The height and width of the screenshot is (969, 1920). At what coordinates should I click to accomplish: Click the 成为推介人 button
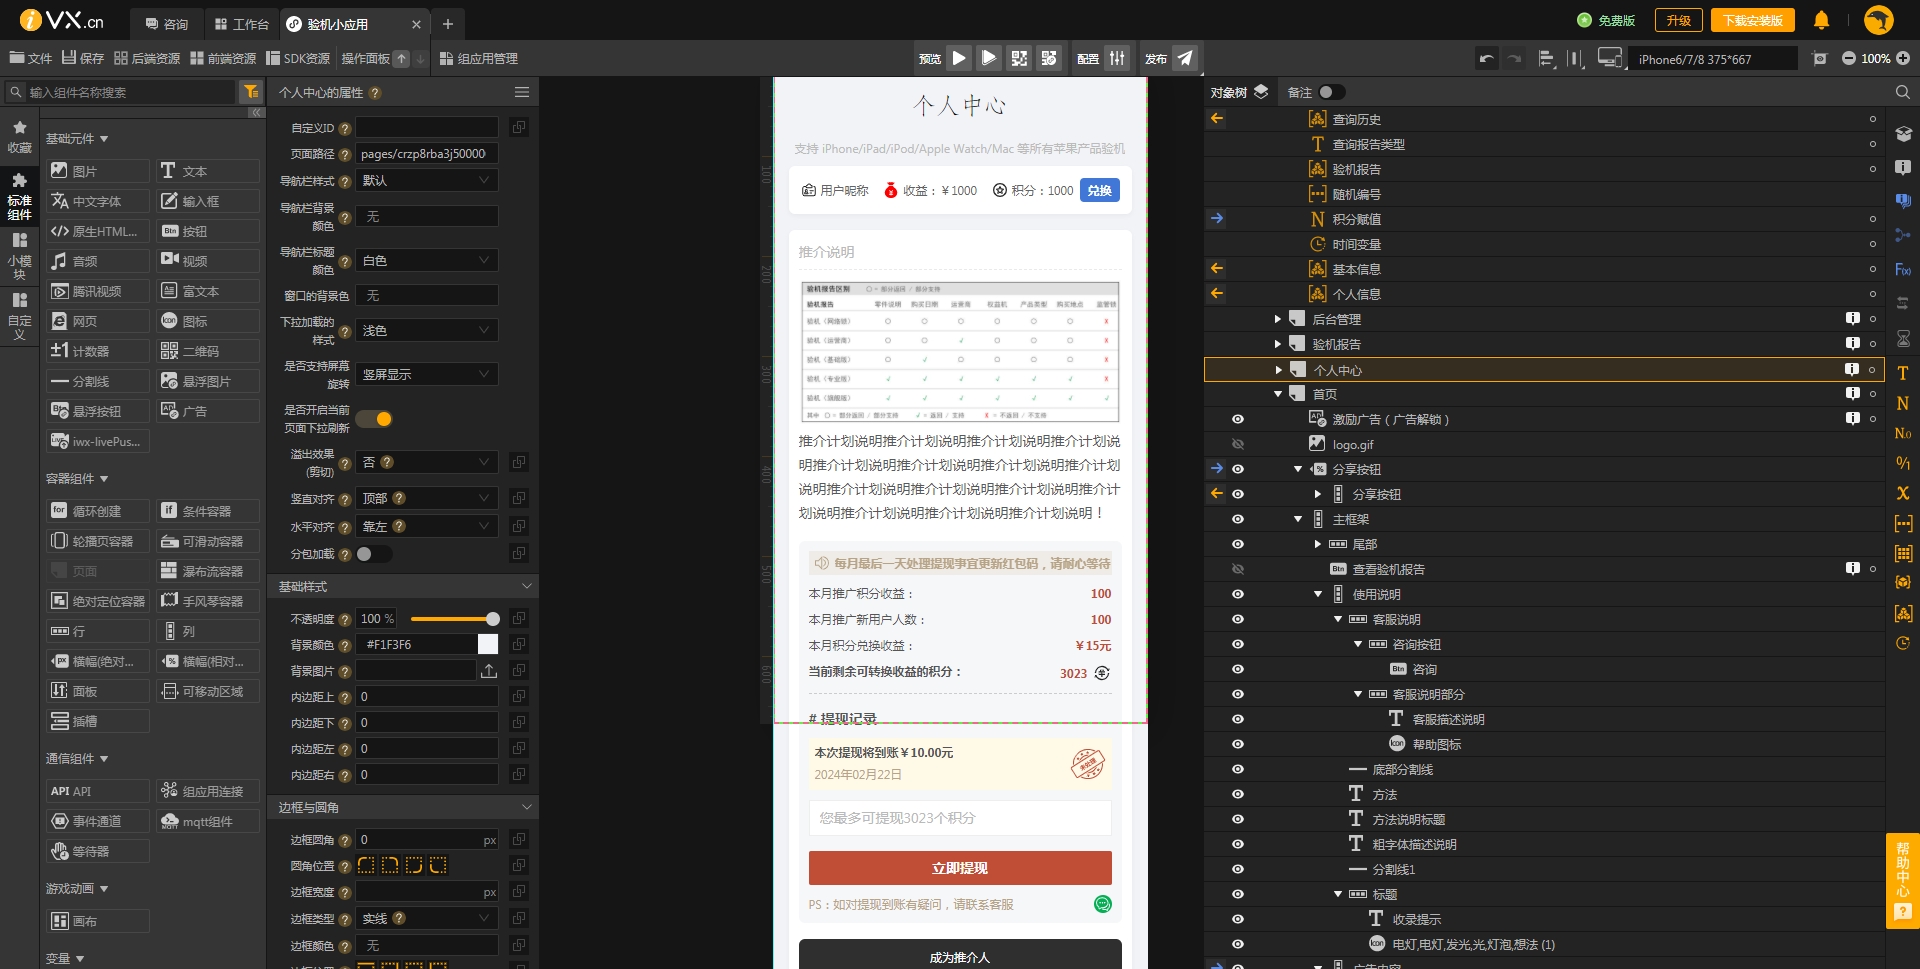[960, 955]
